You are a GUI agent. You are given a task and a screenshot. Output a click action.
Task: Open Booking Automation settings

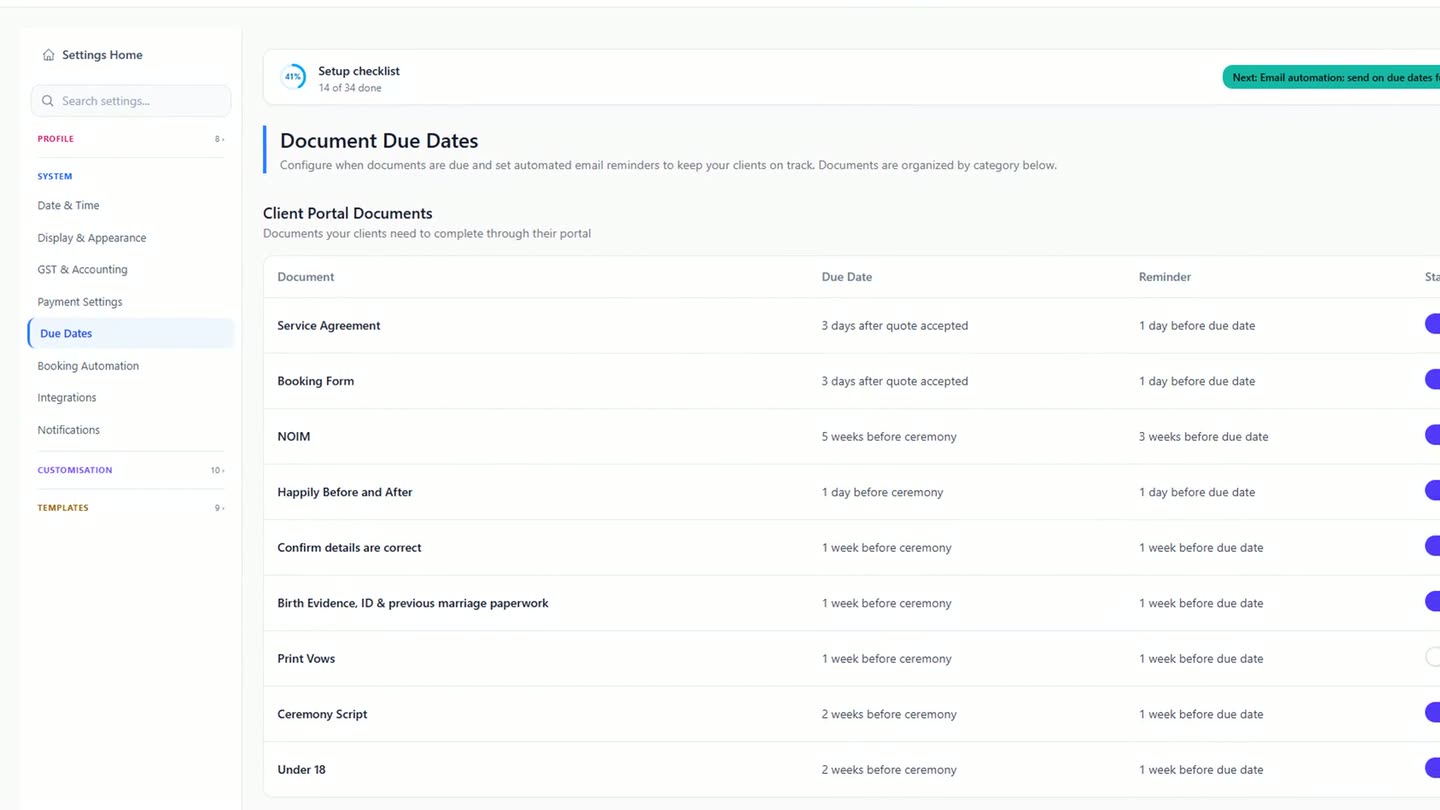[88, 366]
